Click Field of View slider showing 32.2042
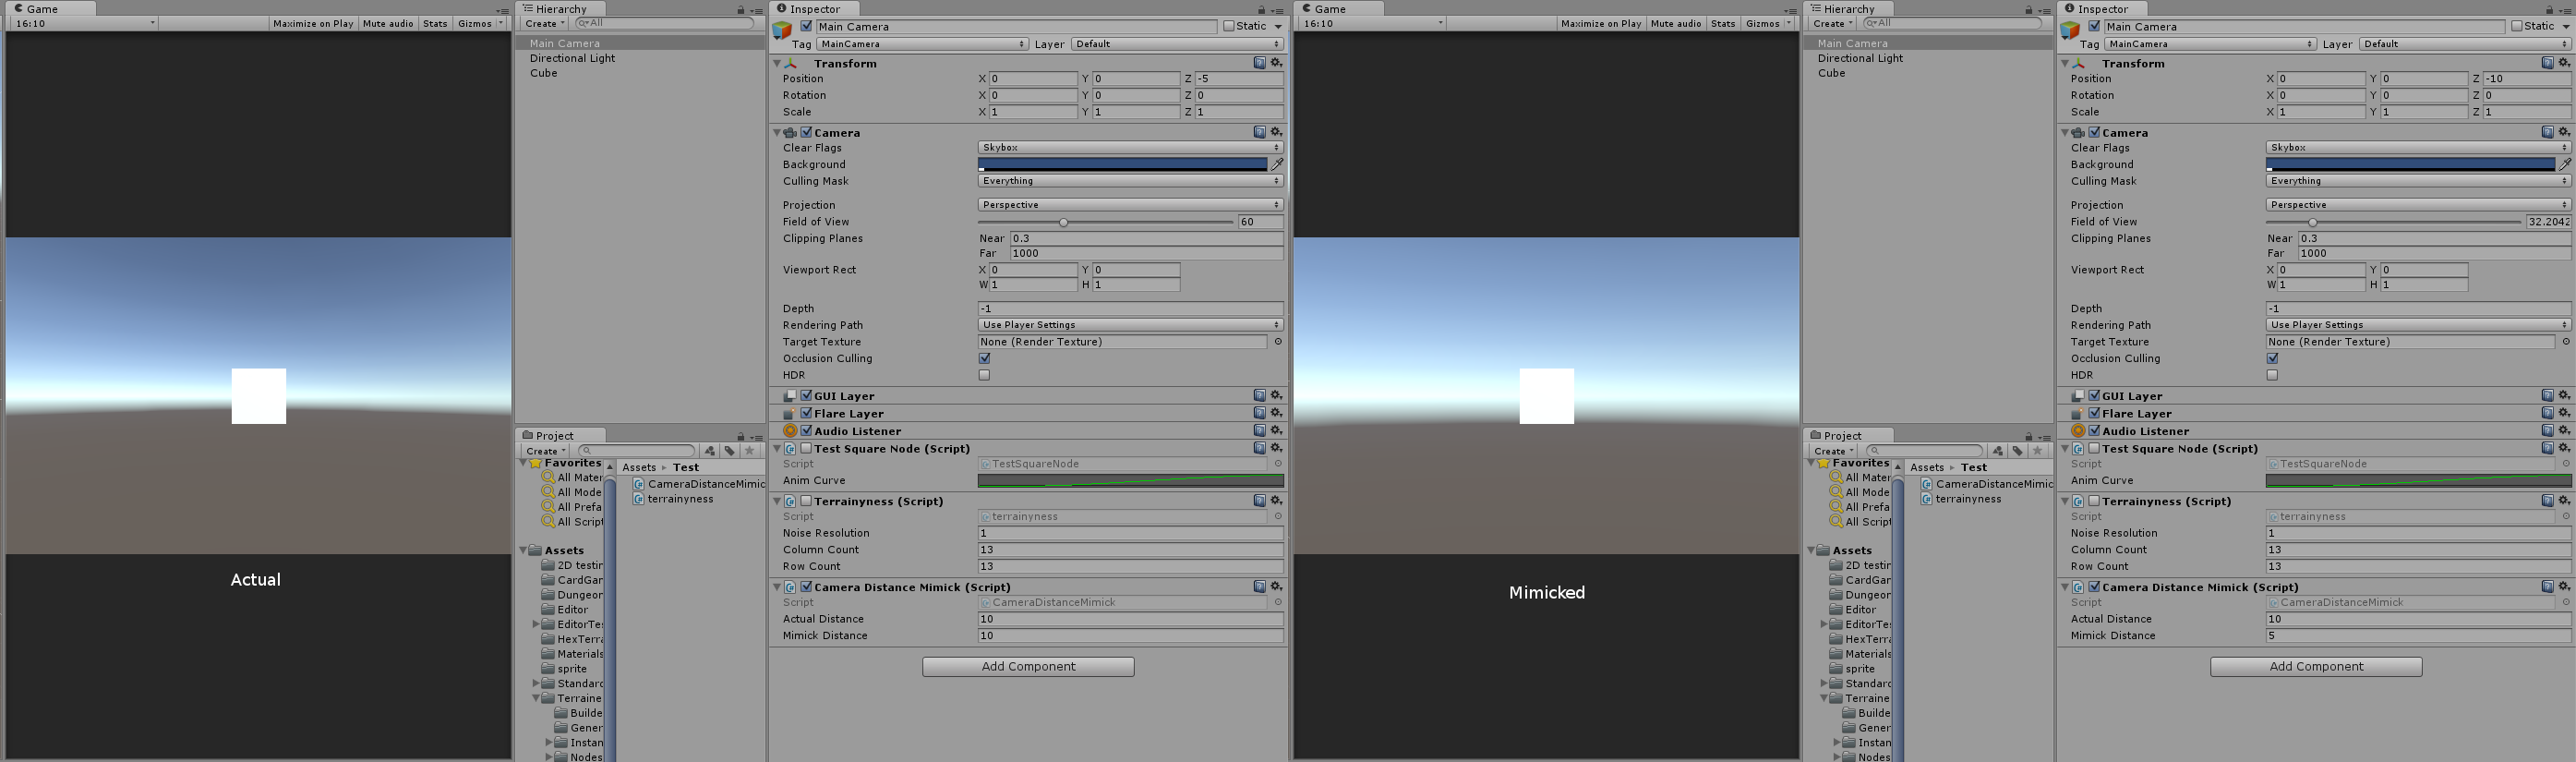2576x762 pixels. point(2394,222)
